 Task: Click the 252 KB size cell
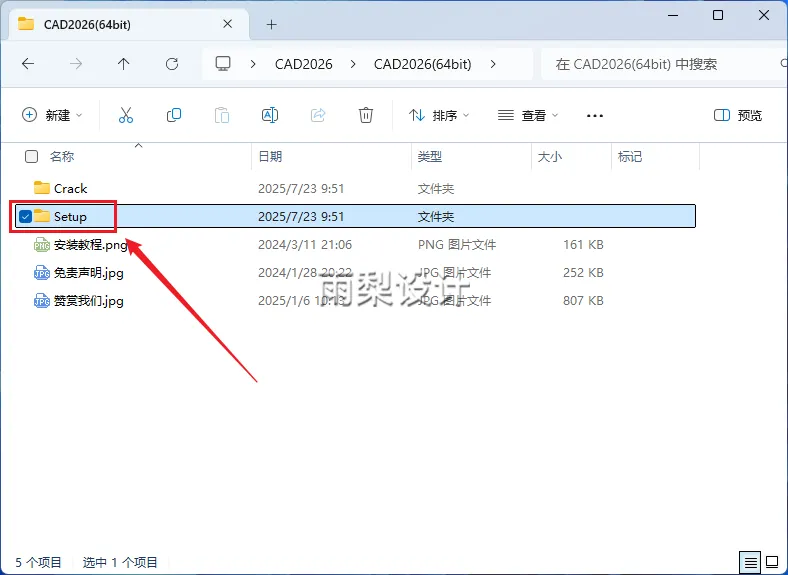coord(583,273)
